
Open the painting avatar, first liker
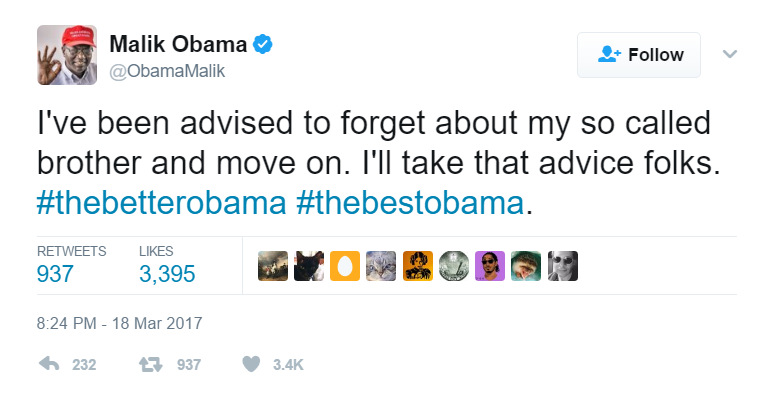point(273,266)
